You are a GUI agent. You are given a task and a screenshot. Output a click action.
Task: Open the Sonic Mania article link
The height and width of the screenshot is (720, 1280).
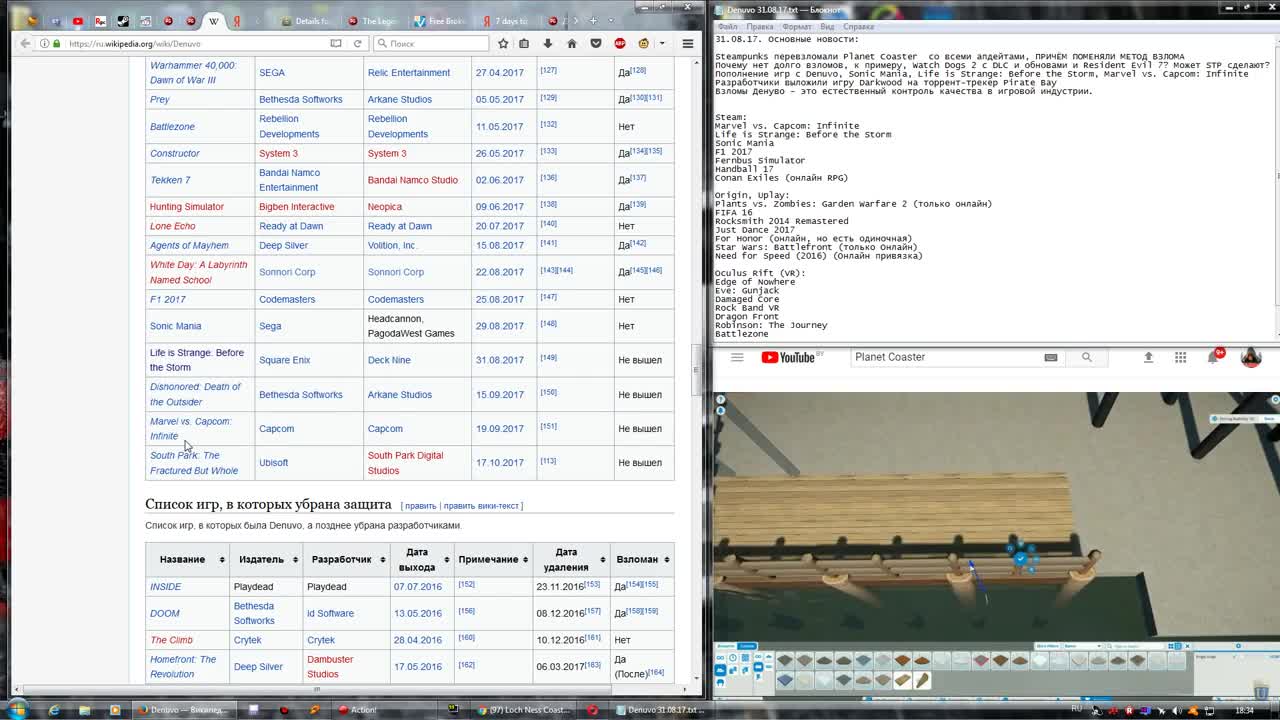(175, 326)
